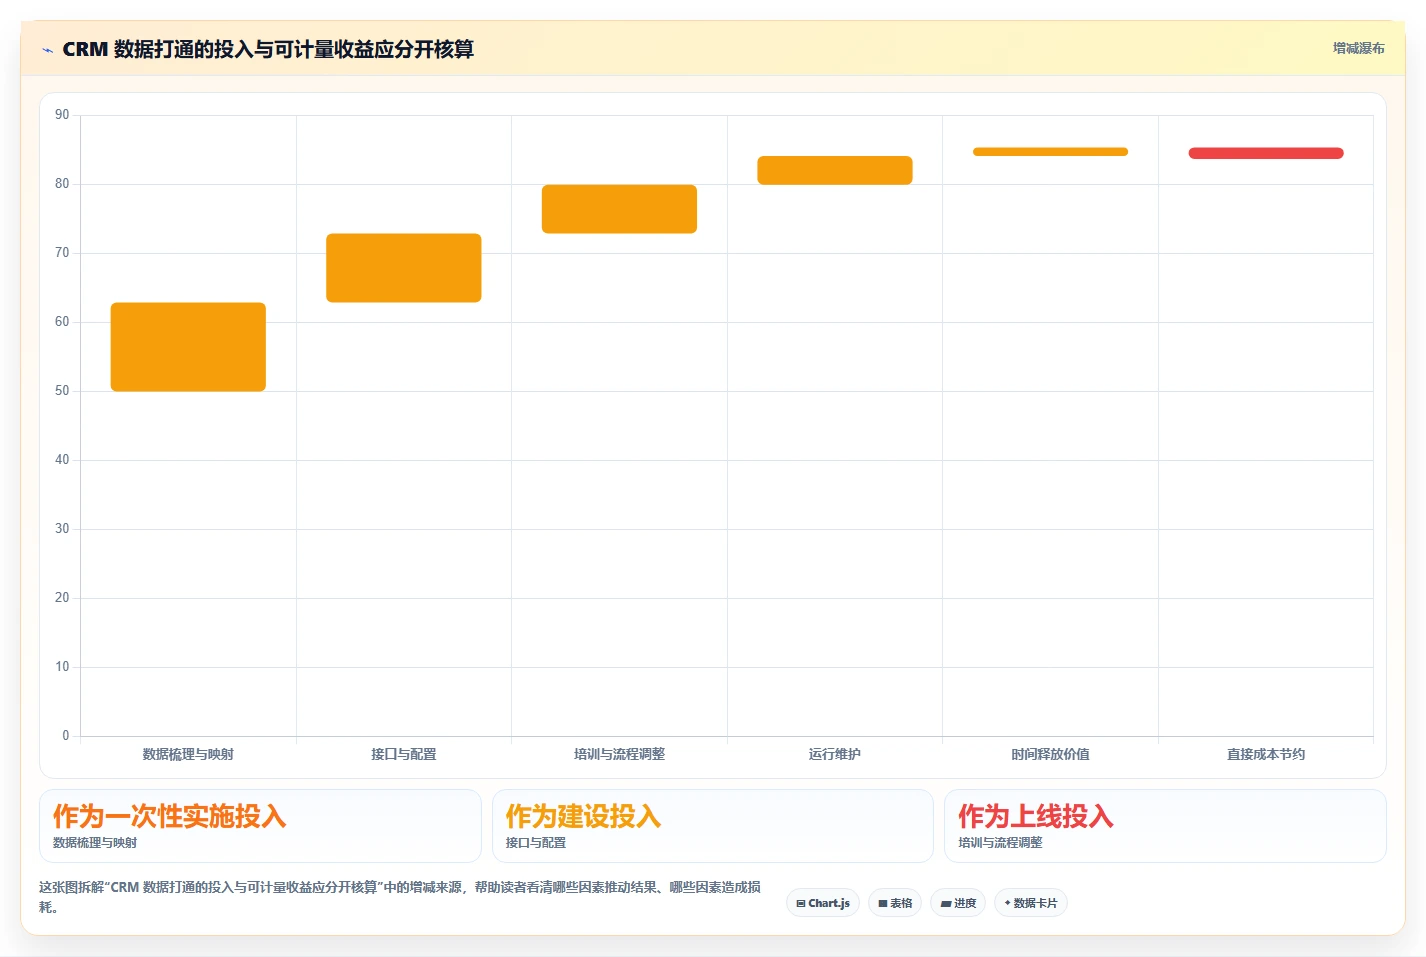Open the 作为建设投入 data card

point(713,826)
